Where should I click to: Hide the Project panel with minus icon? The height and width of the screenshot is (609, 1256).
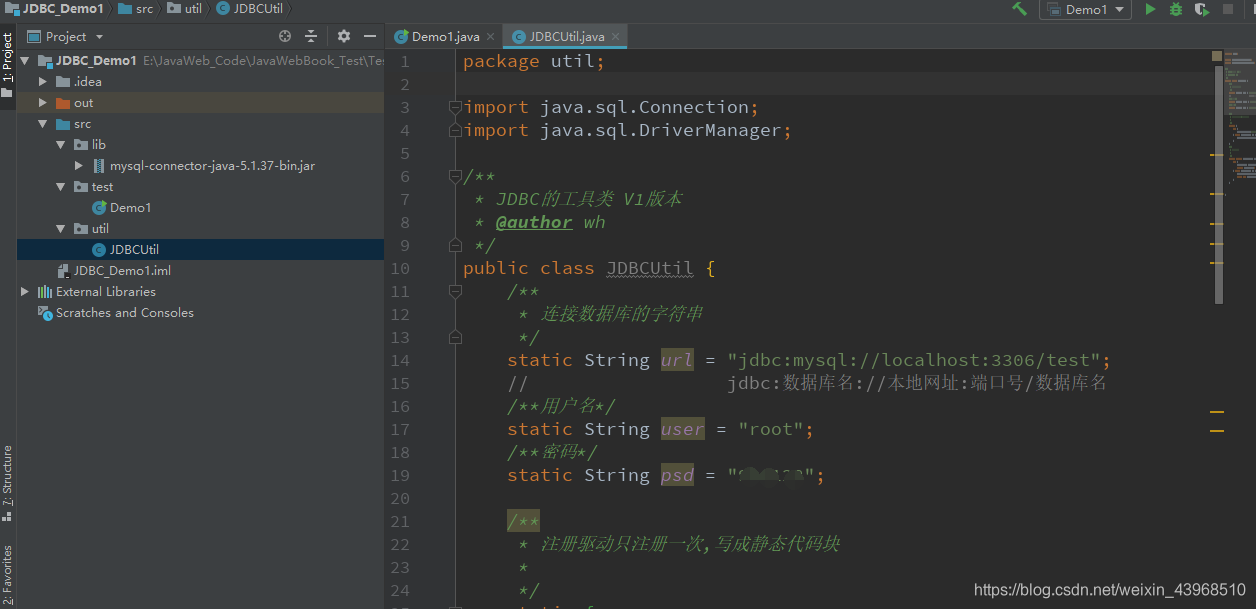click(x=370, y=36)
